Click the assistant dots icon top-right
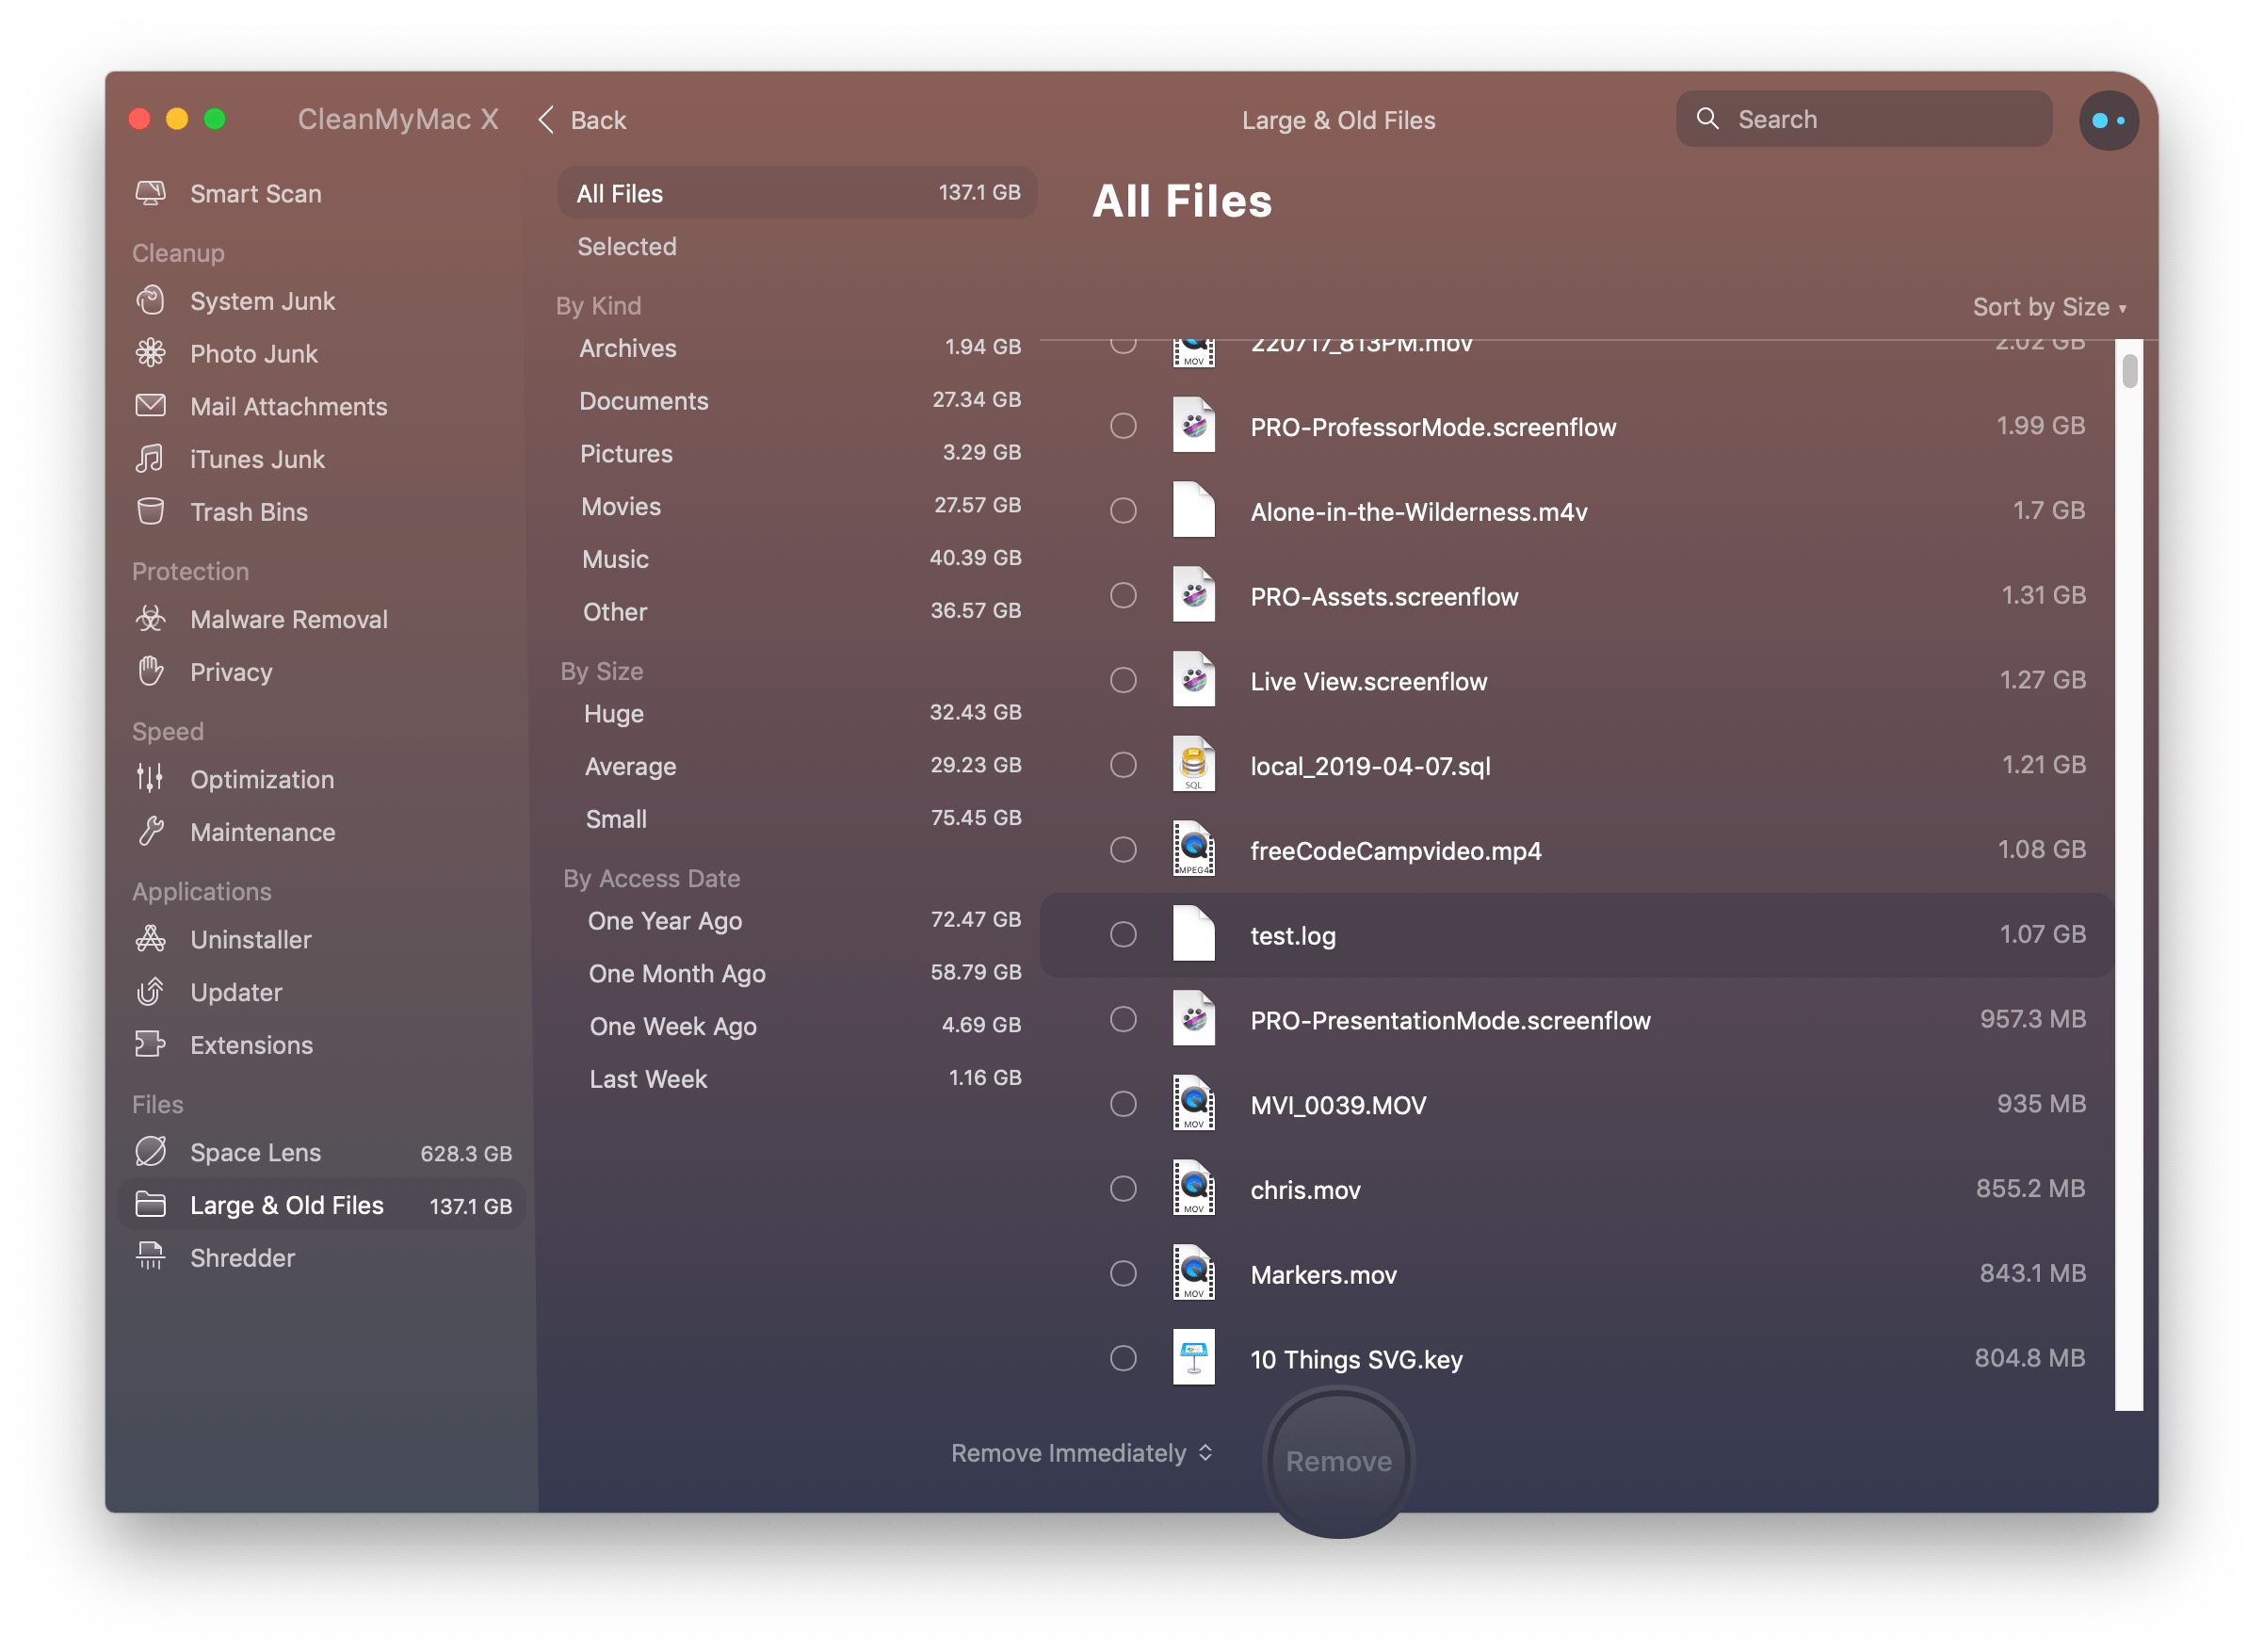 [2108, 121]
